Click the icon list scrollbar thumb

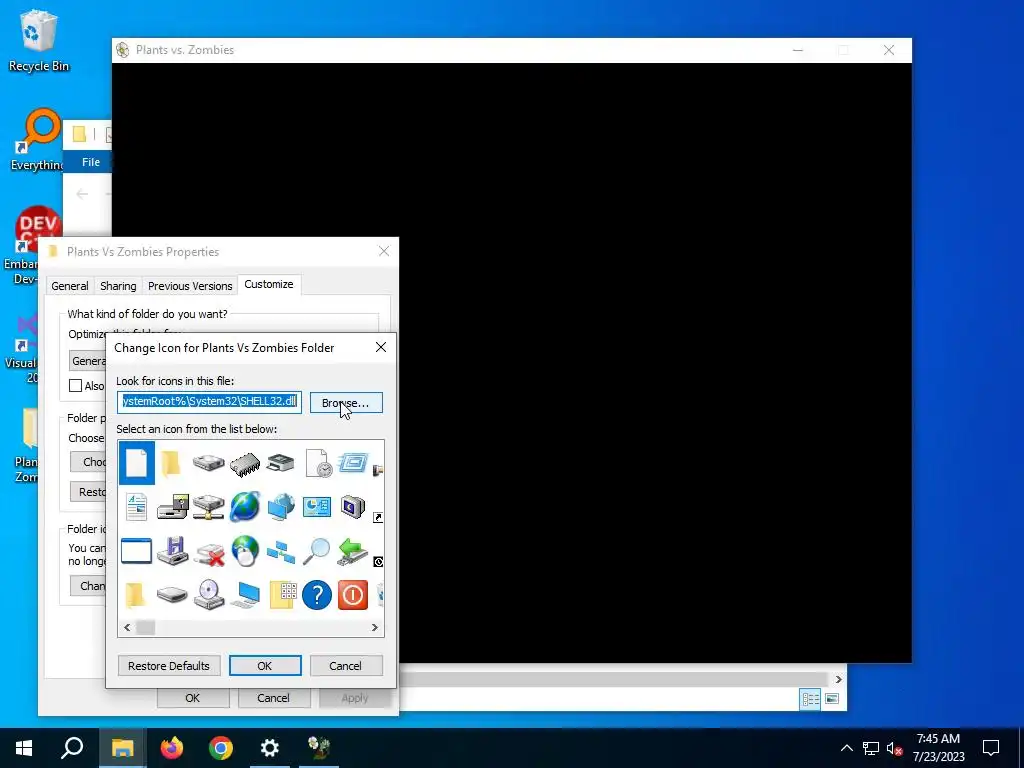pyautogui.click(x=146, y=628)
